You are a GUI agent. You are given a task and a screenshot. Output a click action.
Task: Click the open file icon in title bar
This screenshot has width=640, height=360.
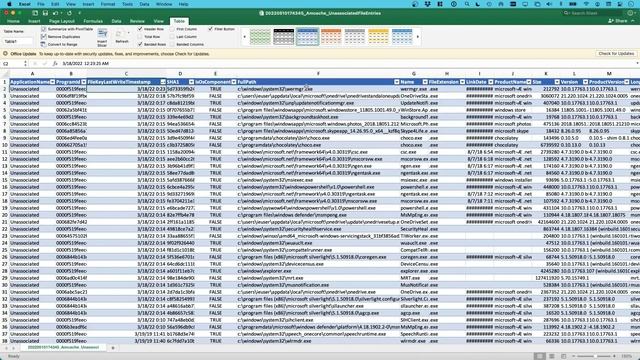(35, 13)
